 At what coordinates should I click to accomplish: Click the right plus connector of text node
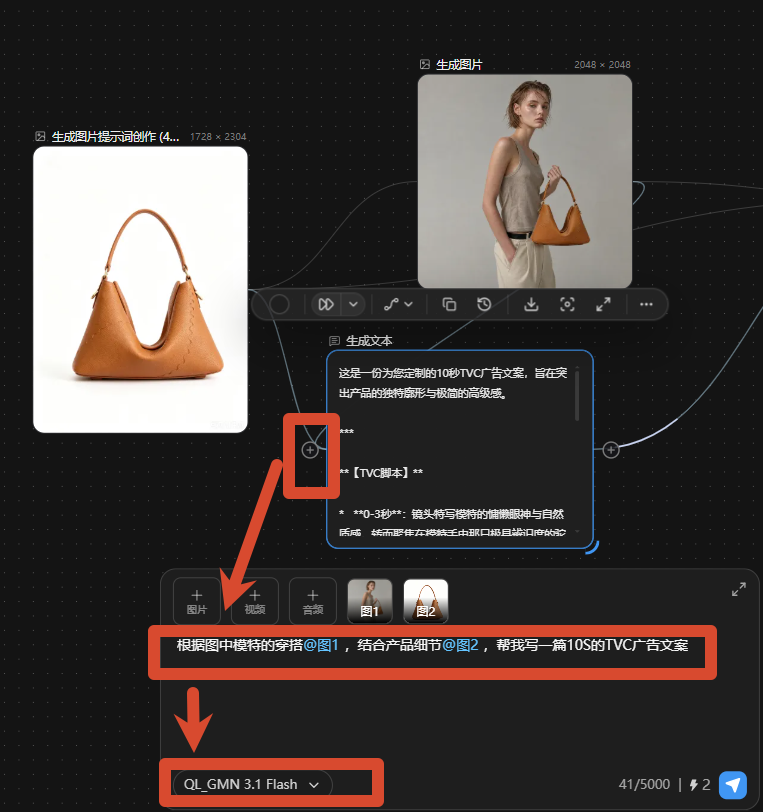pyautogui.click(x=611, y=450)
